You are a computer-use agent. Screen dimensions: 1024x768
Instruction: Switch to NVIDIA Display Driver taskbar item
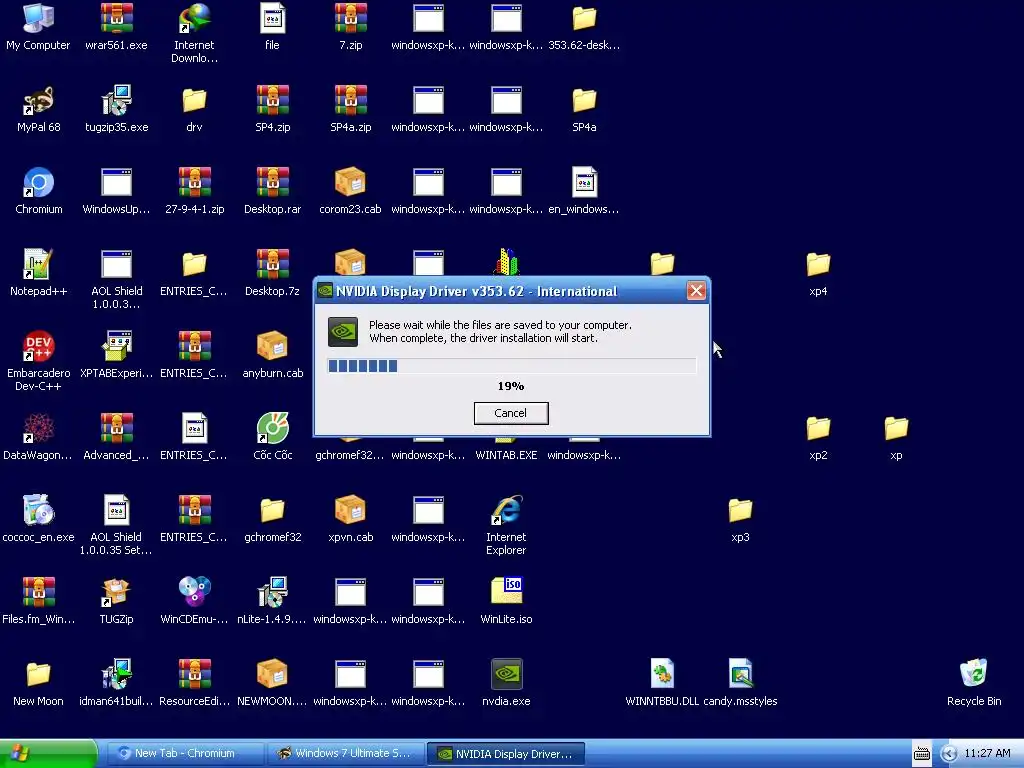tap(505, 754)
